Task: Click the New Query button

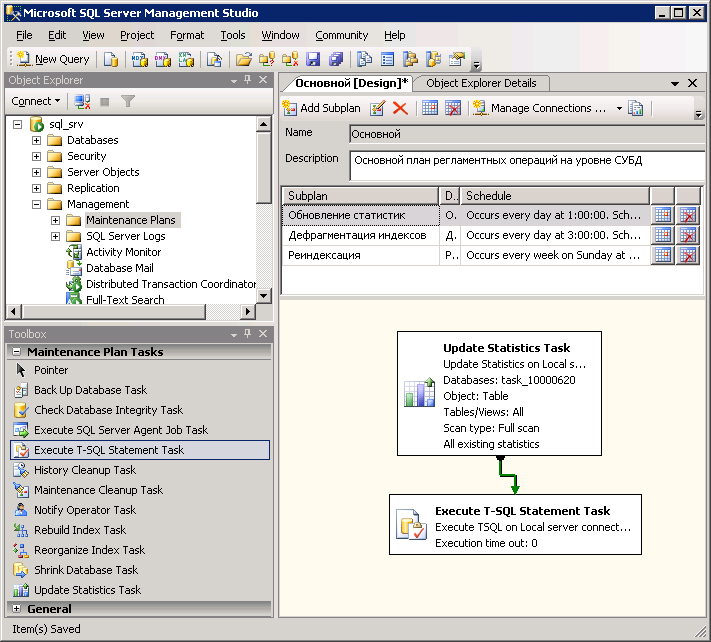Action: click(x=53, y=59)
